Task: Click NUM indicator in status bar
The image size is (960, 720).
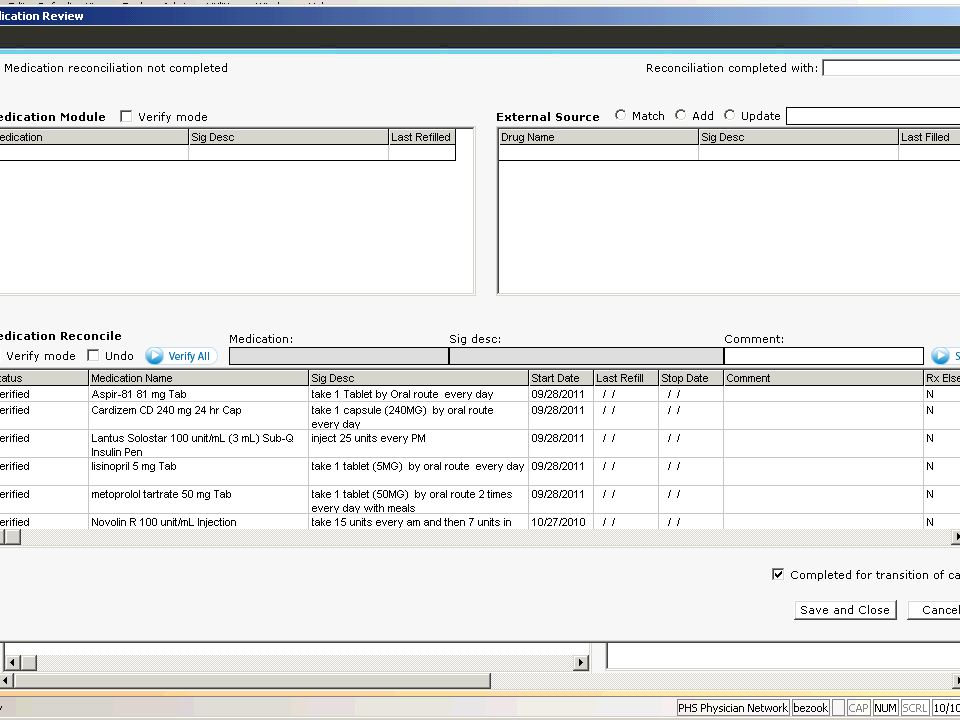Action: click(885, 708)
